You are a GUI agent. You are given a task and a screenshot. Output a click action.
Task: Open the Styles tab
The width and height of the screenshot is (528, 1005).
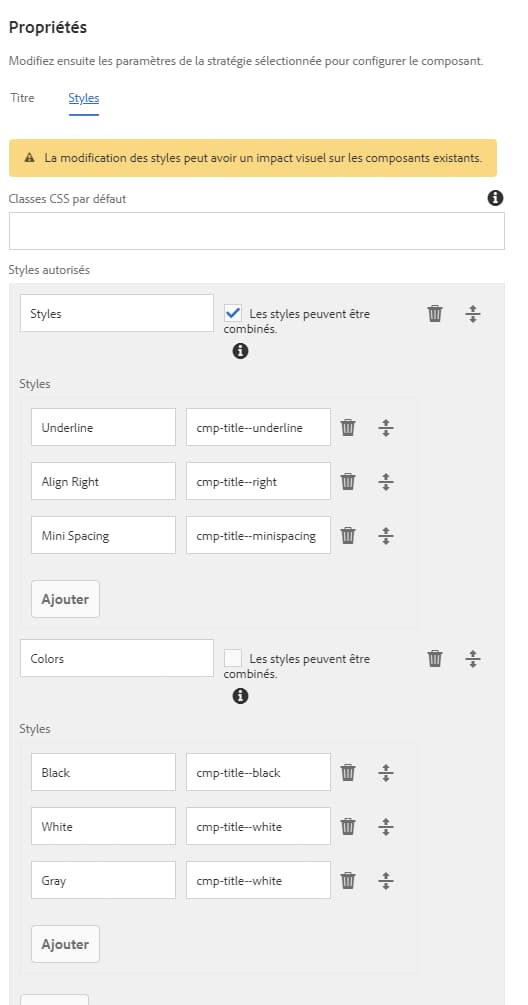[83, 98]
